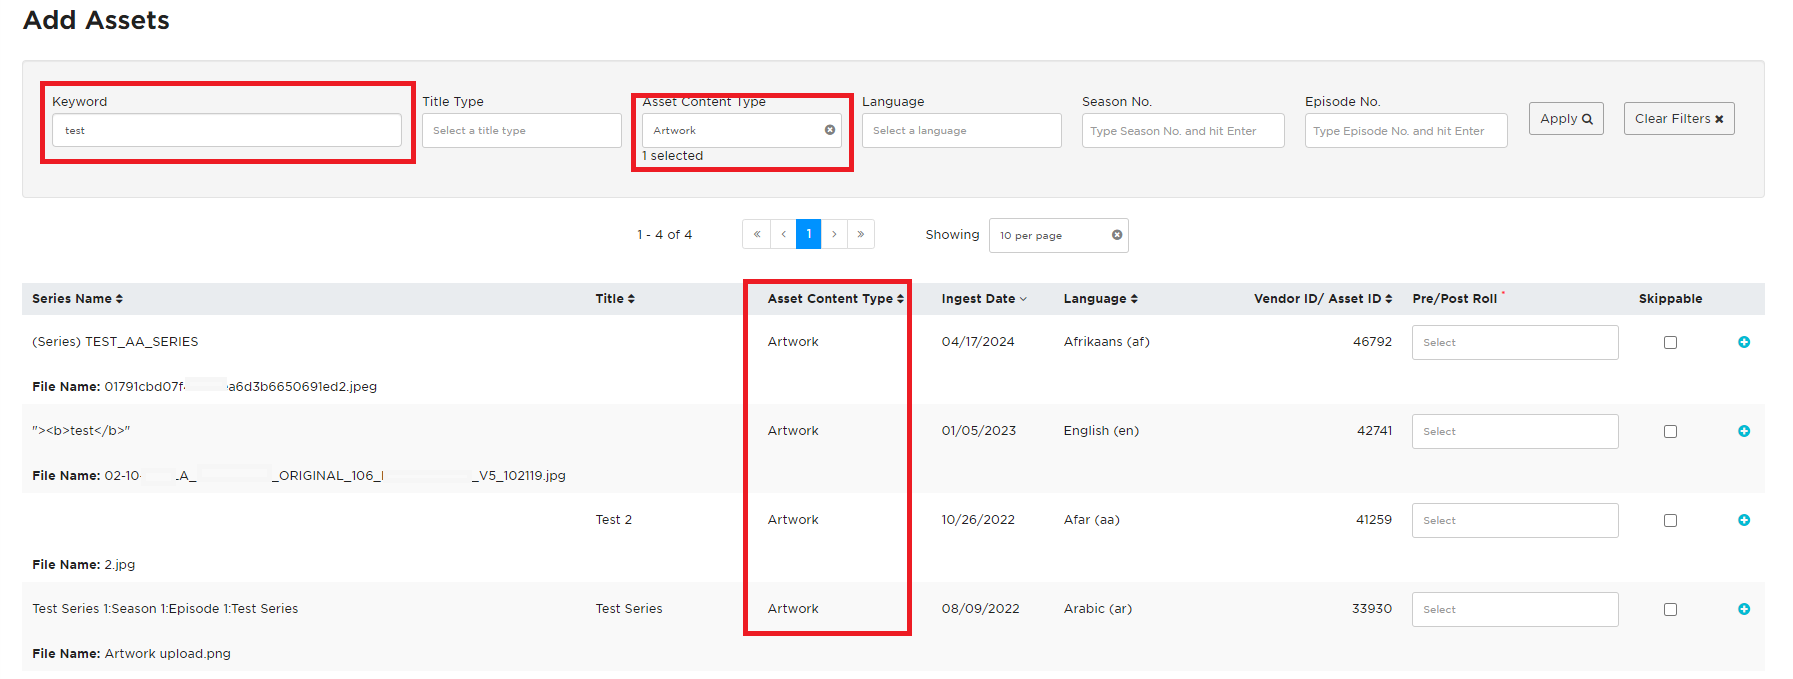The image size is (1793, 679).
Task: Click language English (en)
Action: pos(1101,431)
